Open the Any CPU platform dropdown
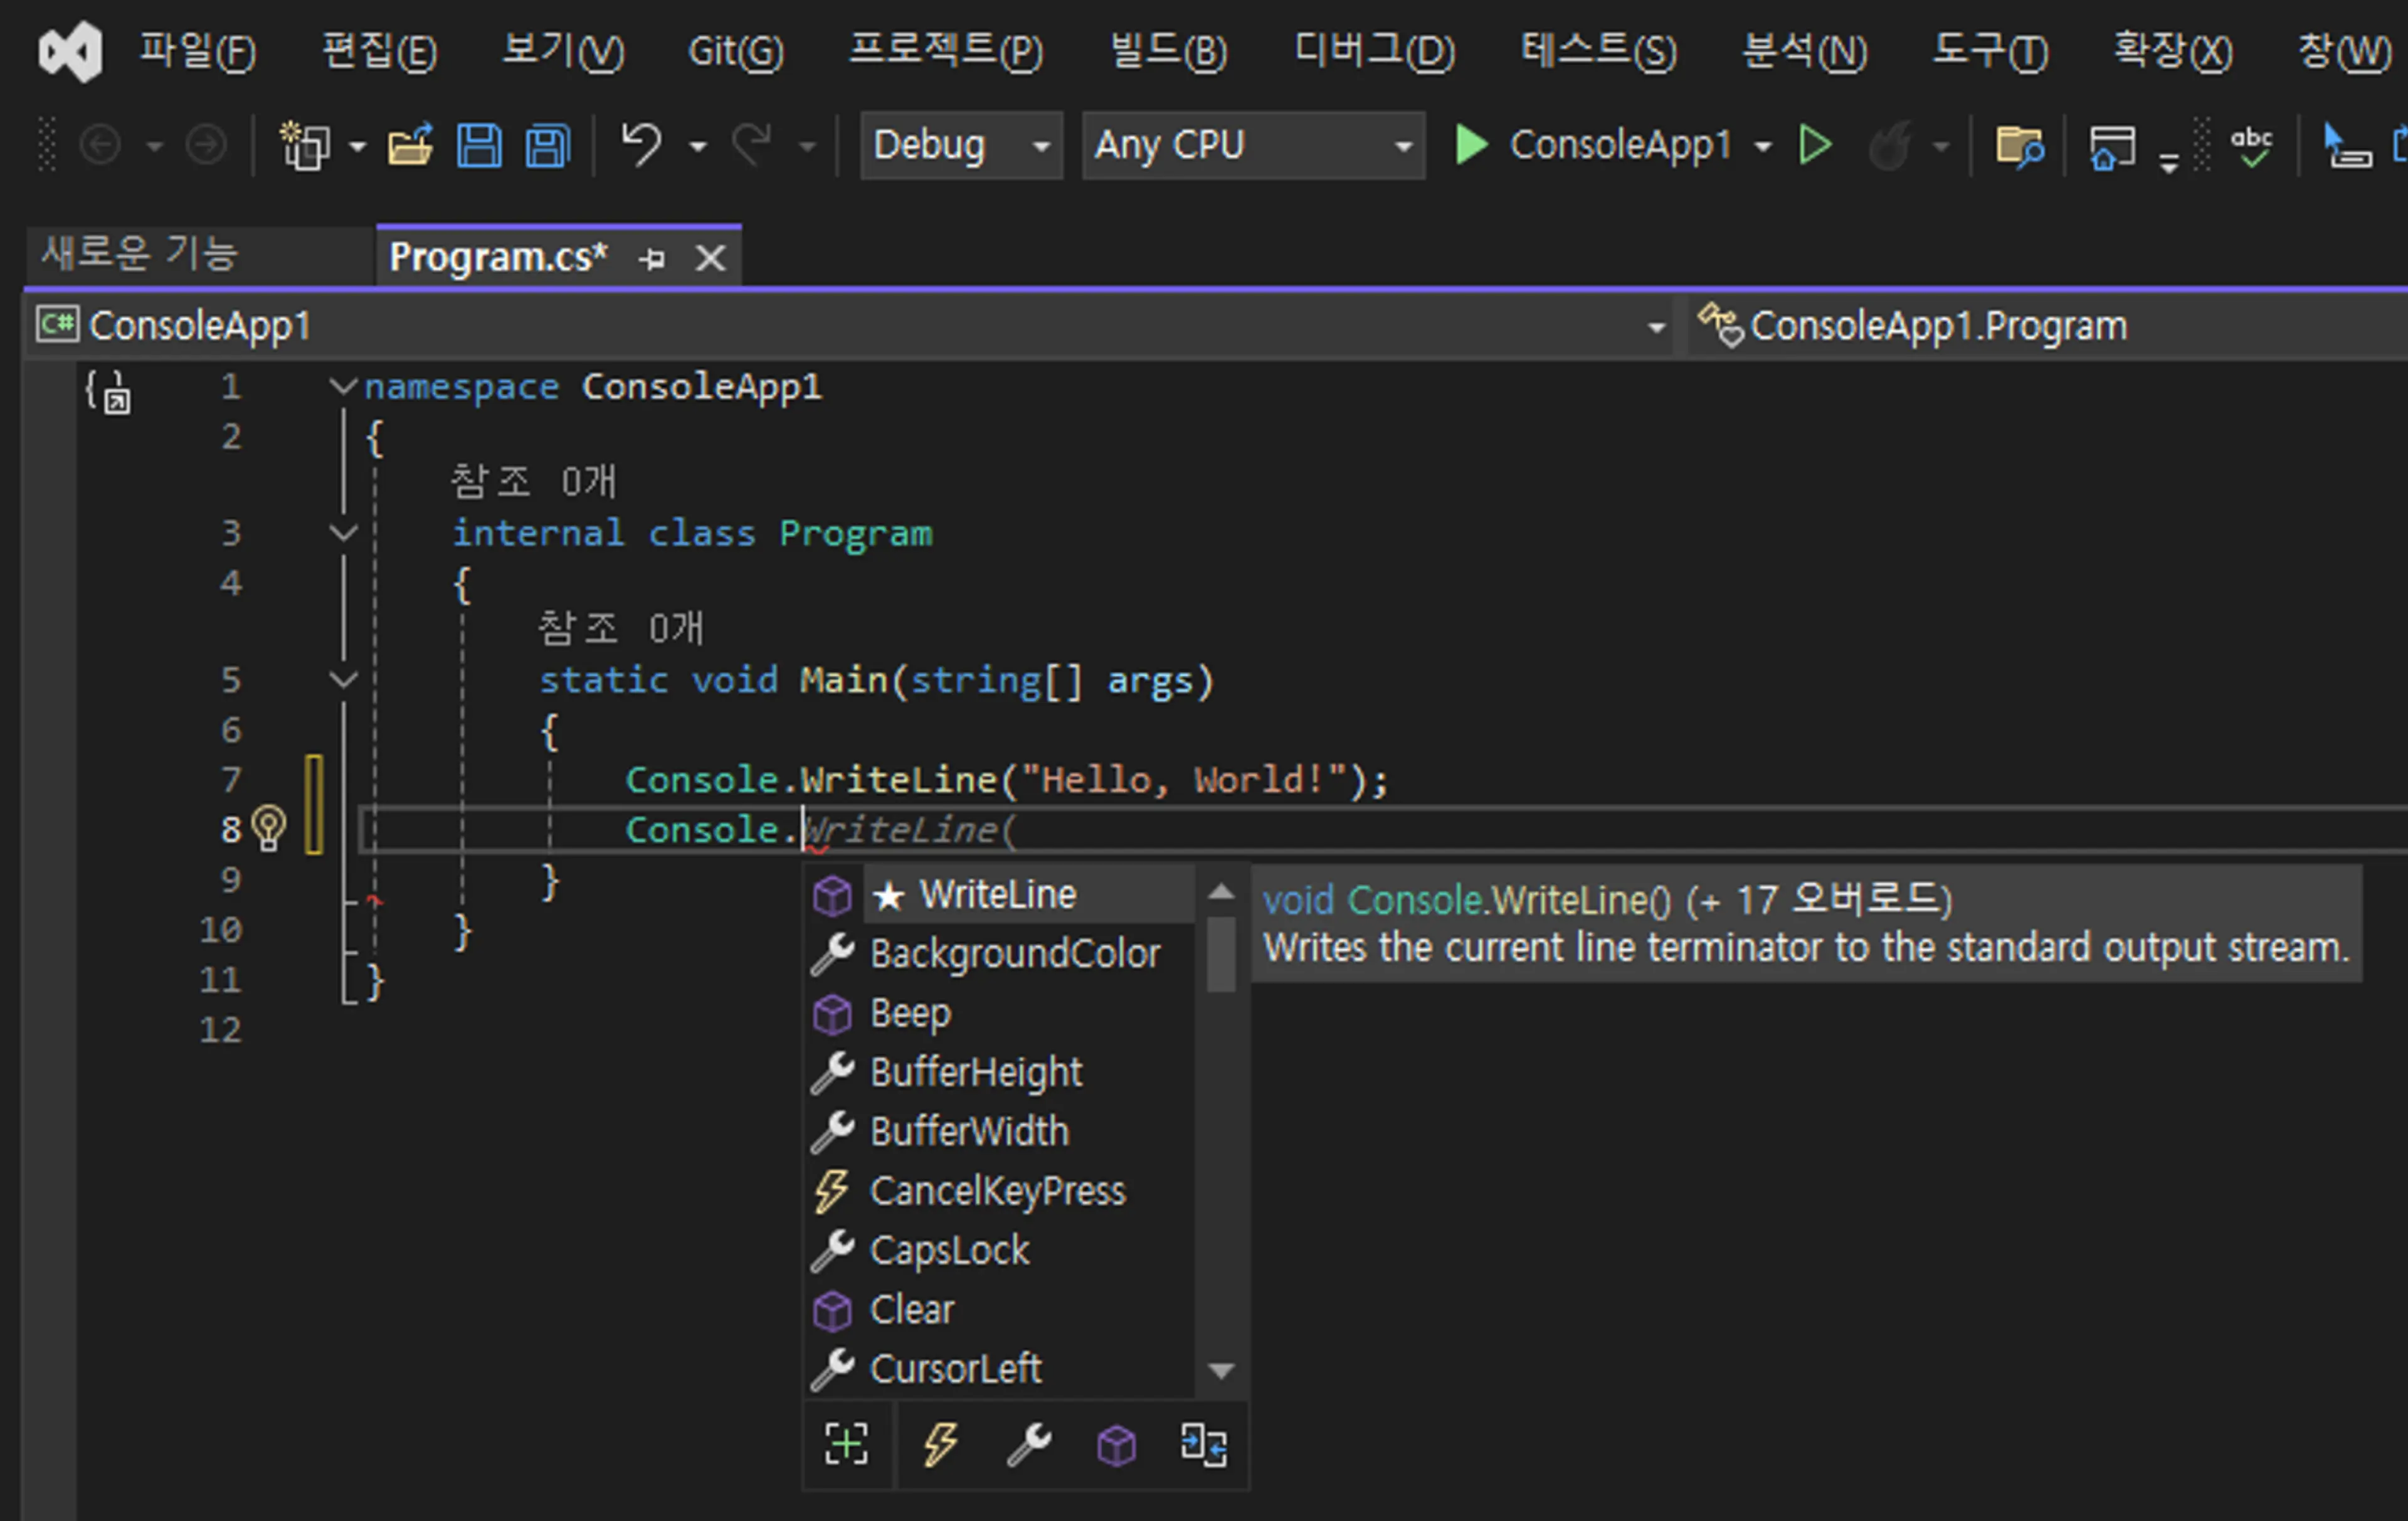This screenshot has height=1521, width=2408. (1253, 145)
